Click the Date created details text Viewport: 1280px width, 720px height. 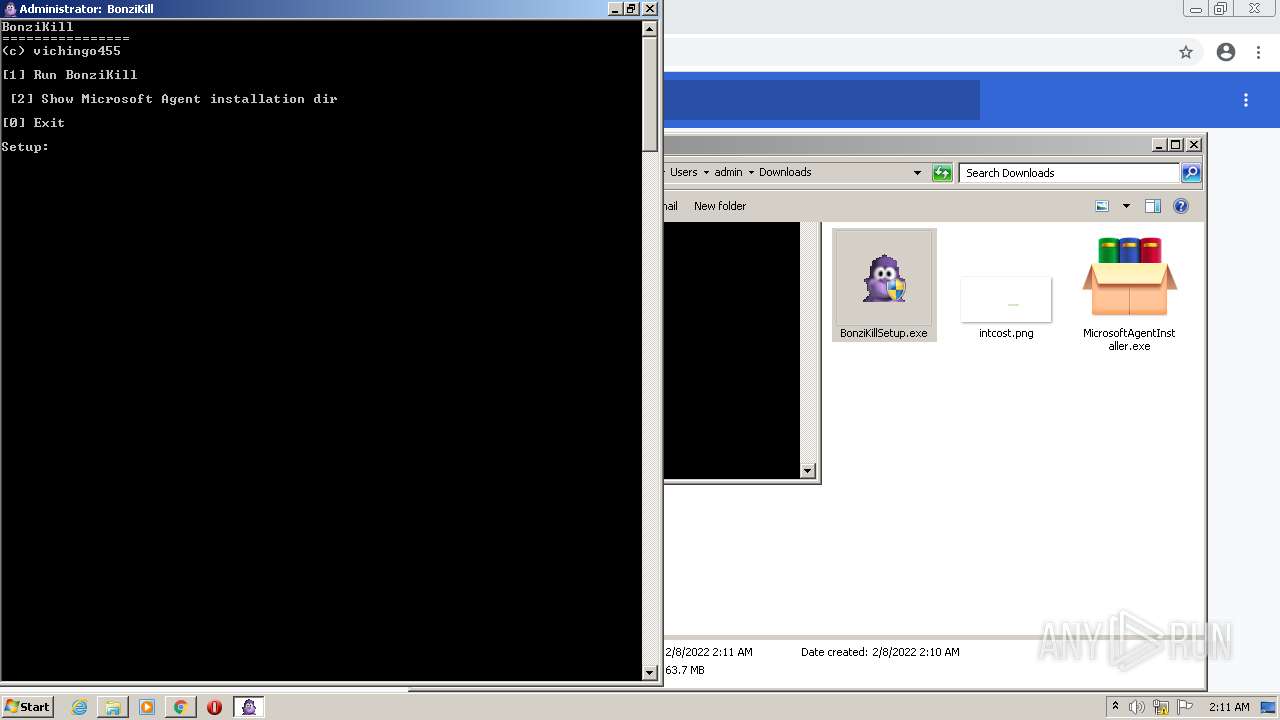point(880,652)
